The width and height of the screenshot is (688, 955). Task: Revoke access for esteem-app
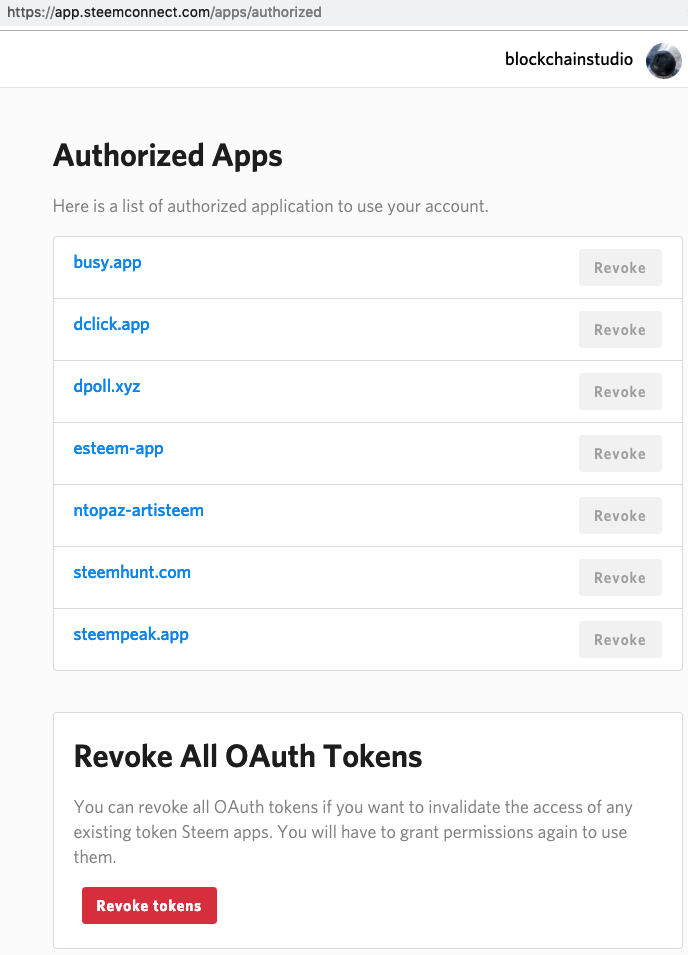pyautogui.click(x=620, y=454)
